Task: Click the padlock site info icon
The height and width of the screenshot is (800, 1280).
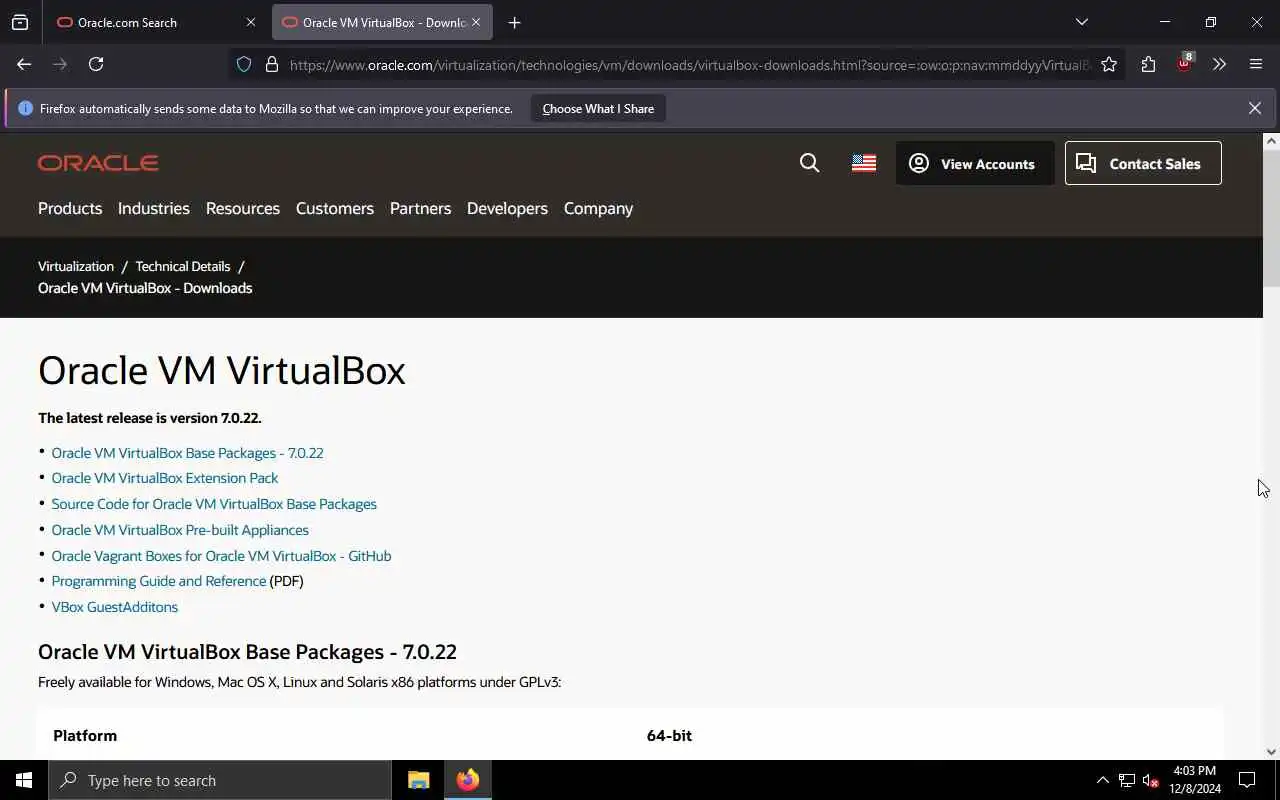Action: click(x=271, y=64)
